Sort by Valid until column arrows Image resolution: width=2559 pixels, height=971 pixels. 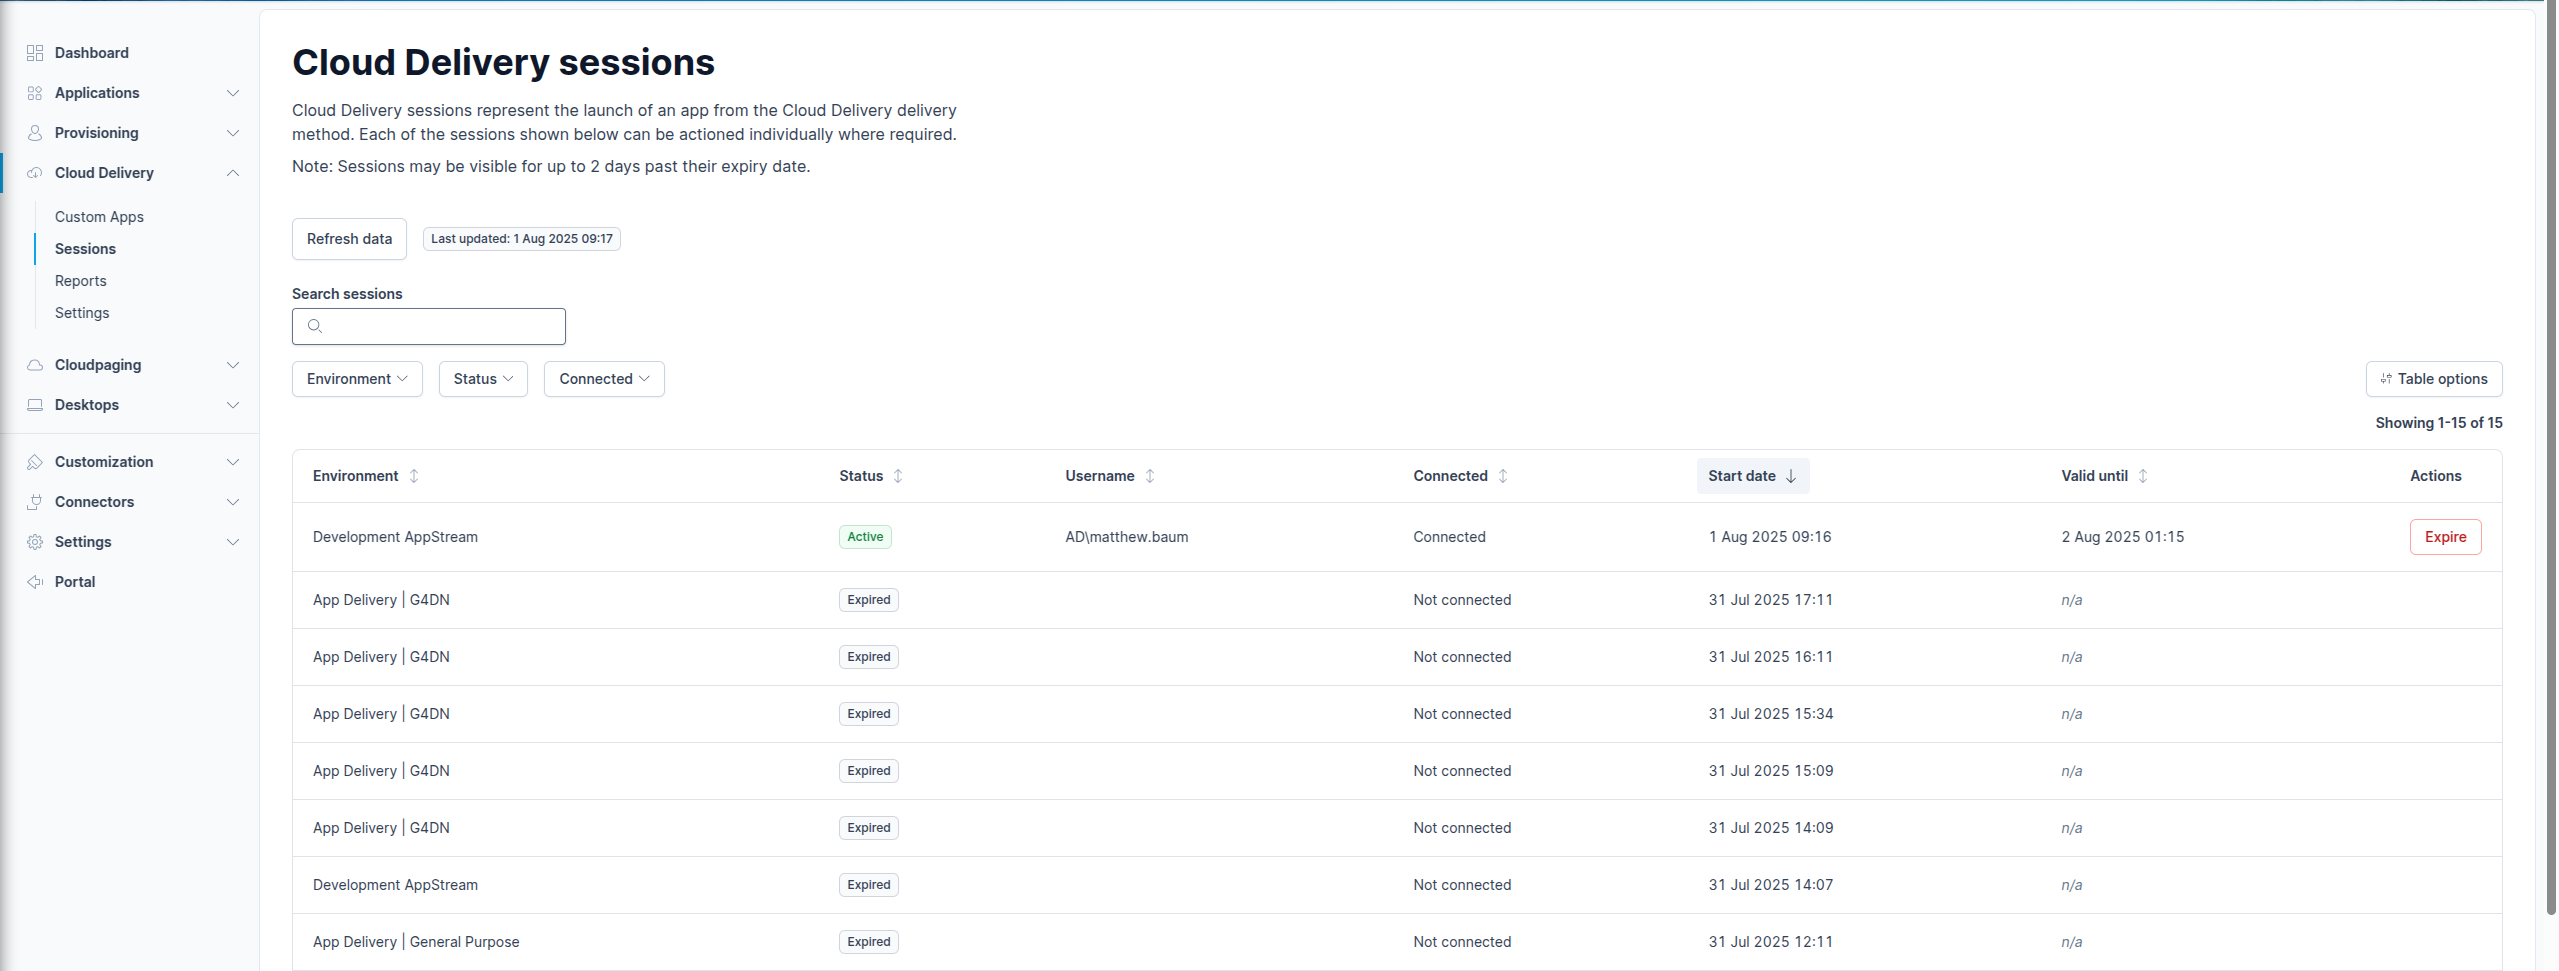pyautogui.click(x=2143, y=476)
